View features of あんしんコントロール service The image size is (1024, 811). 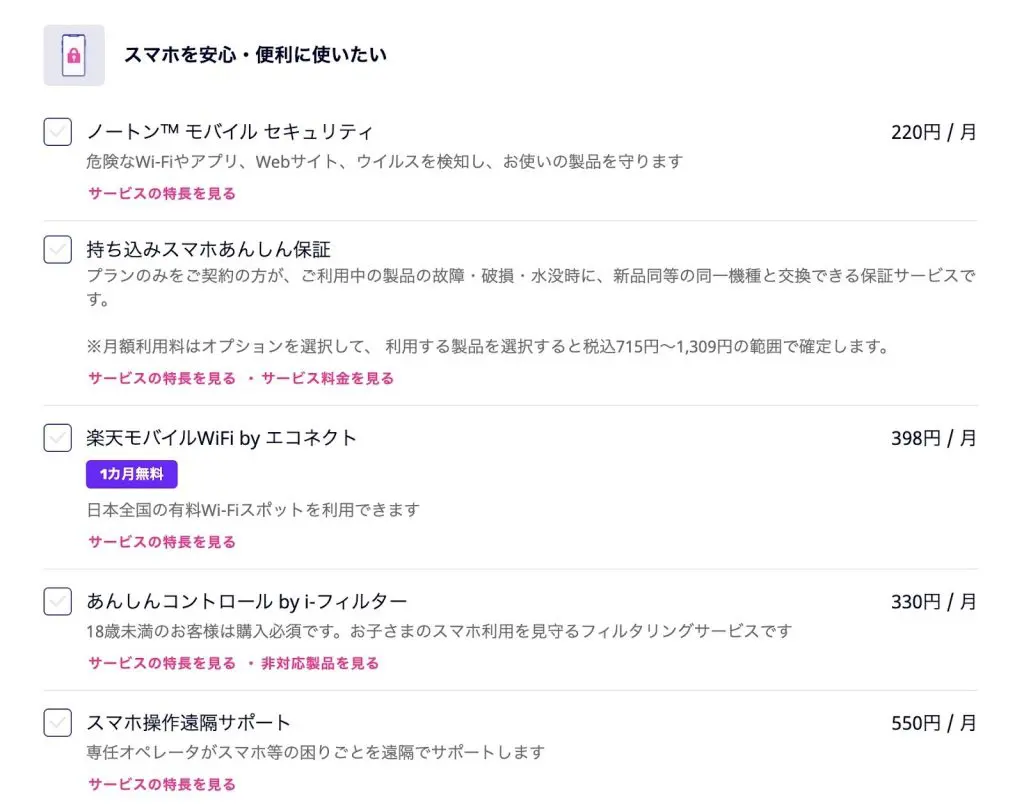(x=159, y=662)
